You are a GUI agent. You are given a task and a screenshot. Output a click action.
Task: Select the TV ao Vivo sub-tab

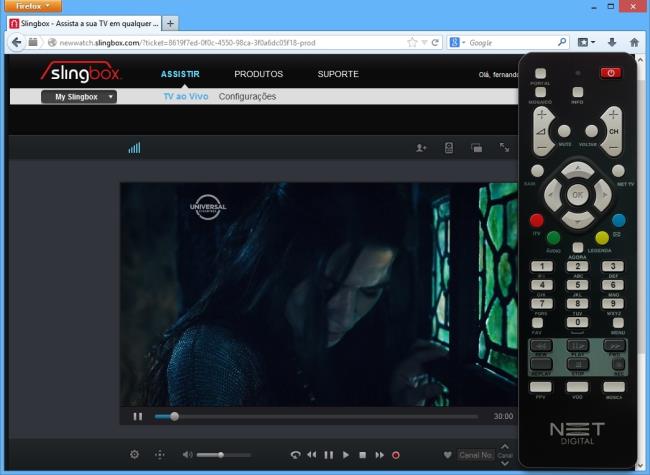click(x=186, y=97)
